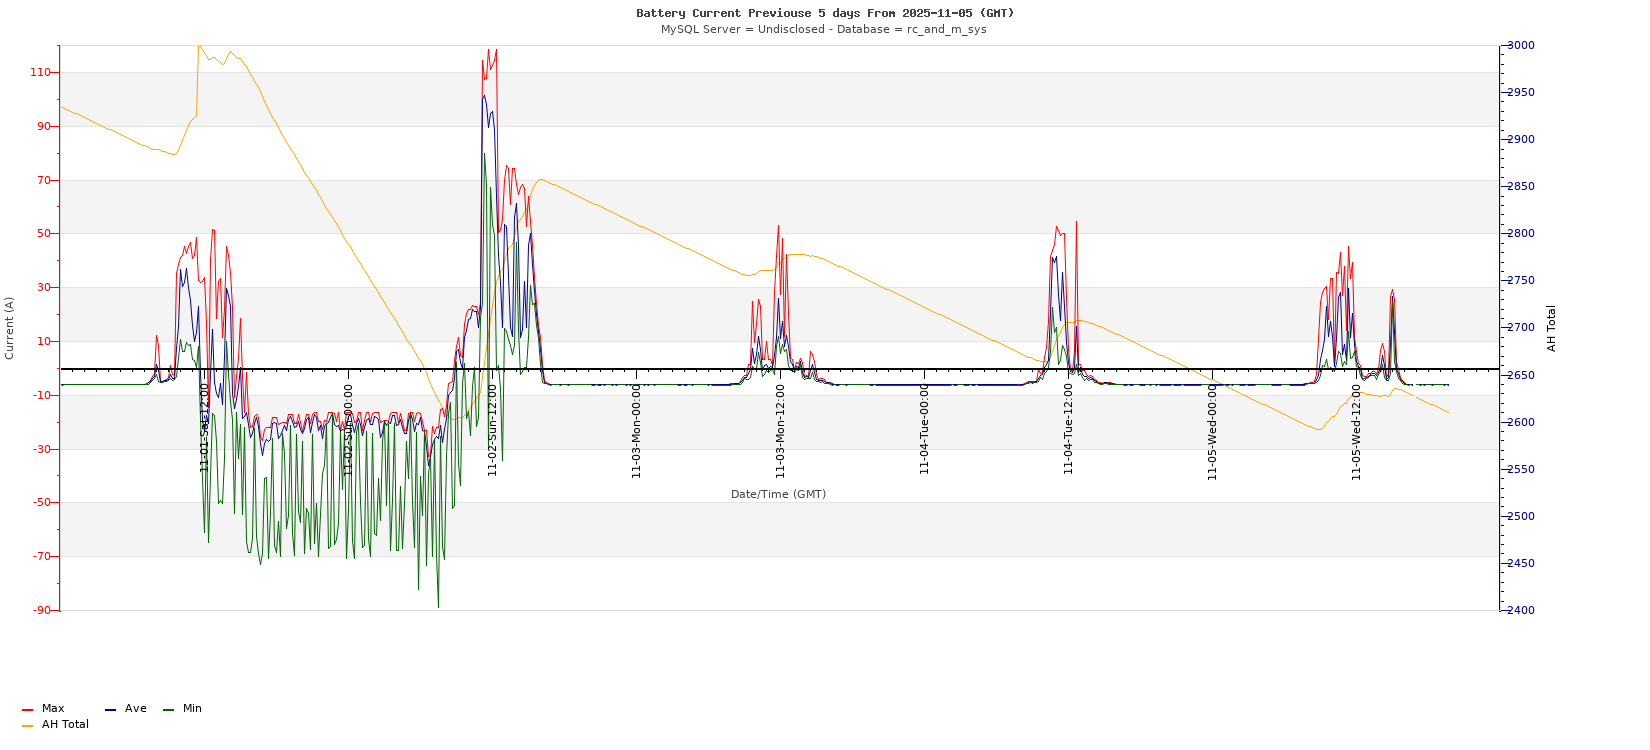The width and height of the screenshot is (1650, 750).
Task: Click the red Max legend line swatch
Action: coord(27,710)
